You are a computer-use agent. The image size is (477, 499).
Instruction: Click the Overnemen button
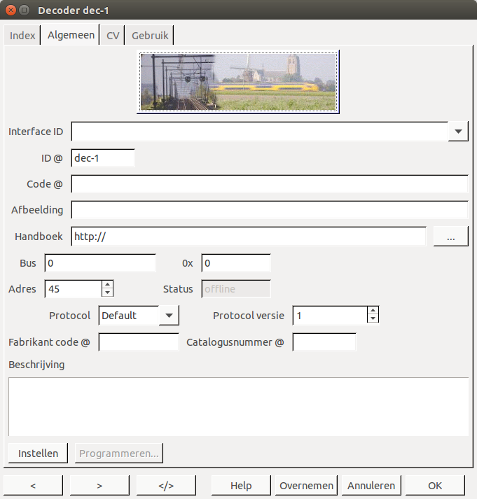coord(306,485)
